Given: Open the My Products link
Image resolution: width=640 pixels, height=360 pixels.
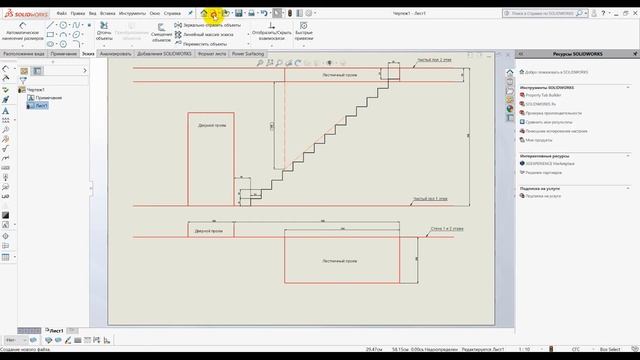Looking at the screenshot, I should click(x=539, y=140).
